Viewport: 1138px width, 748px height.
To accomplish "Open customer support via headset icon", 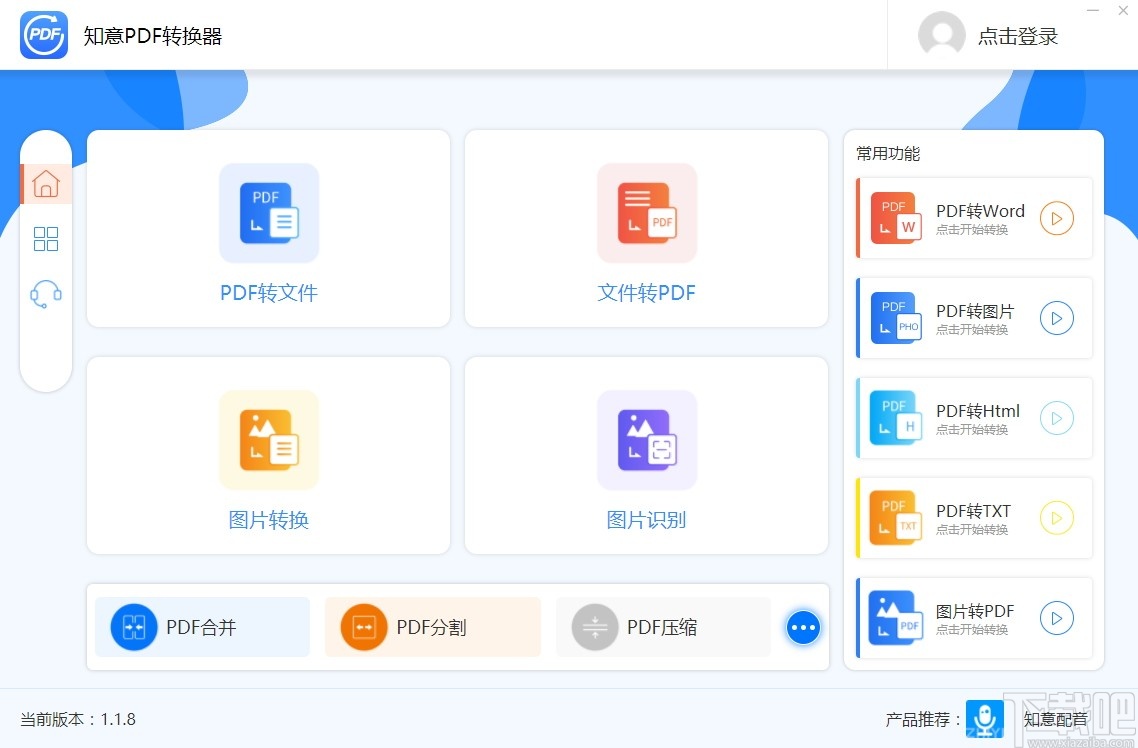I will 46,293.
